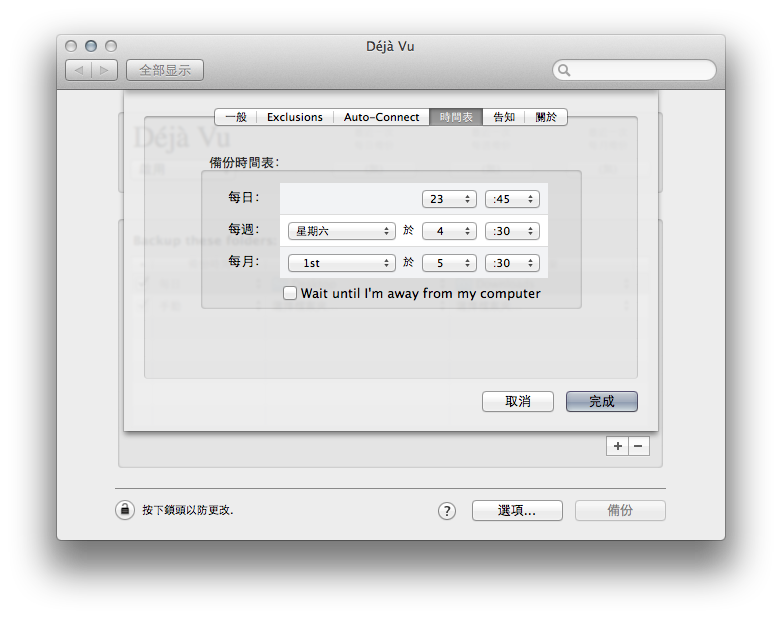Switch to the Exclusions tab
Image resolution: width=782 pixels, height=619 pixels.
coord(295,117)
